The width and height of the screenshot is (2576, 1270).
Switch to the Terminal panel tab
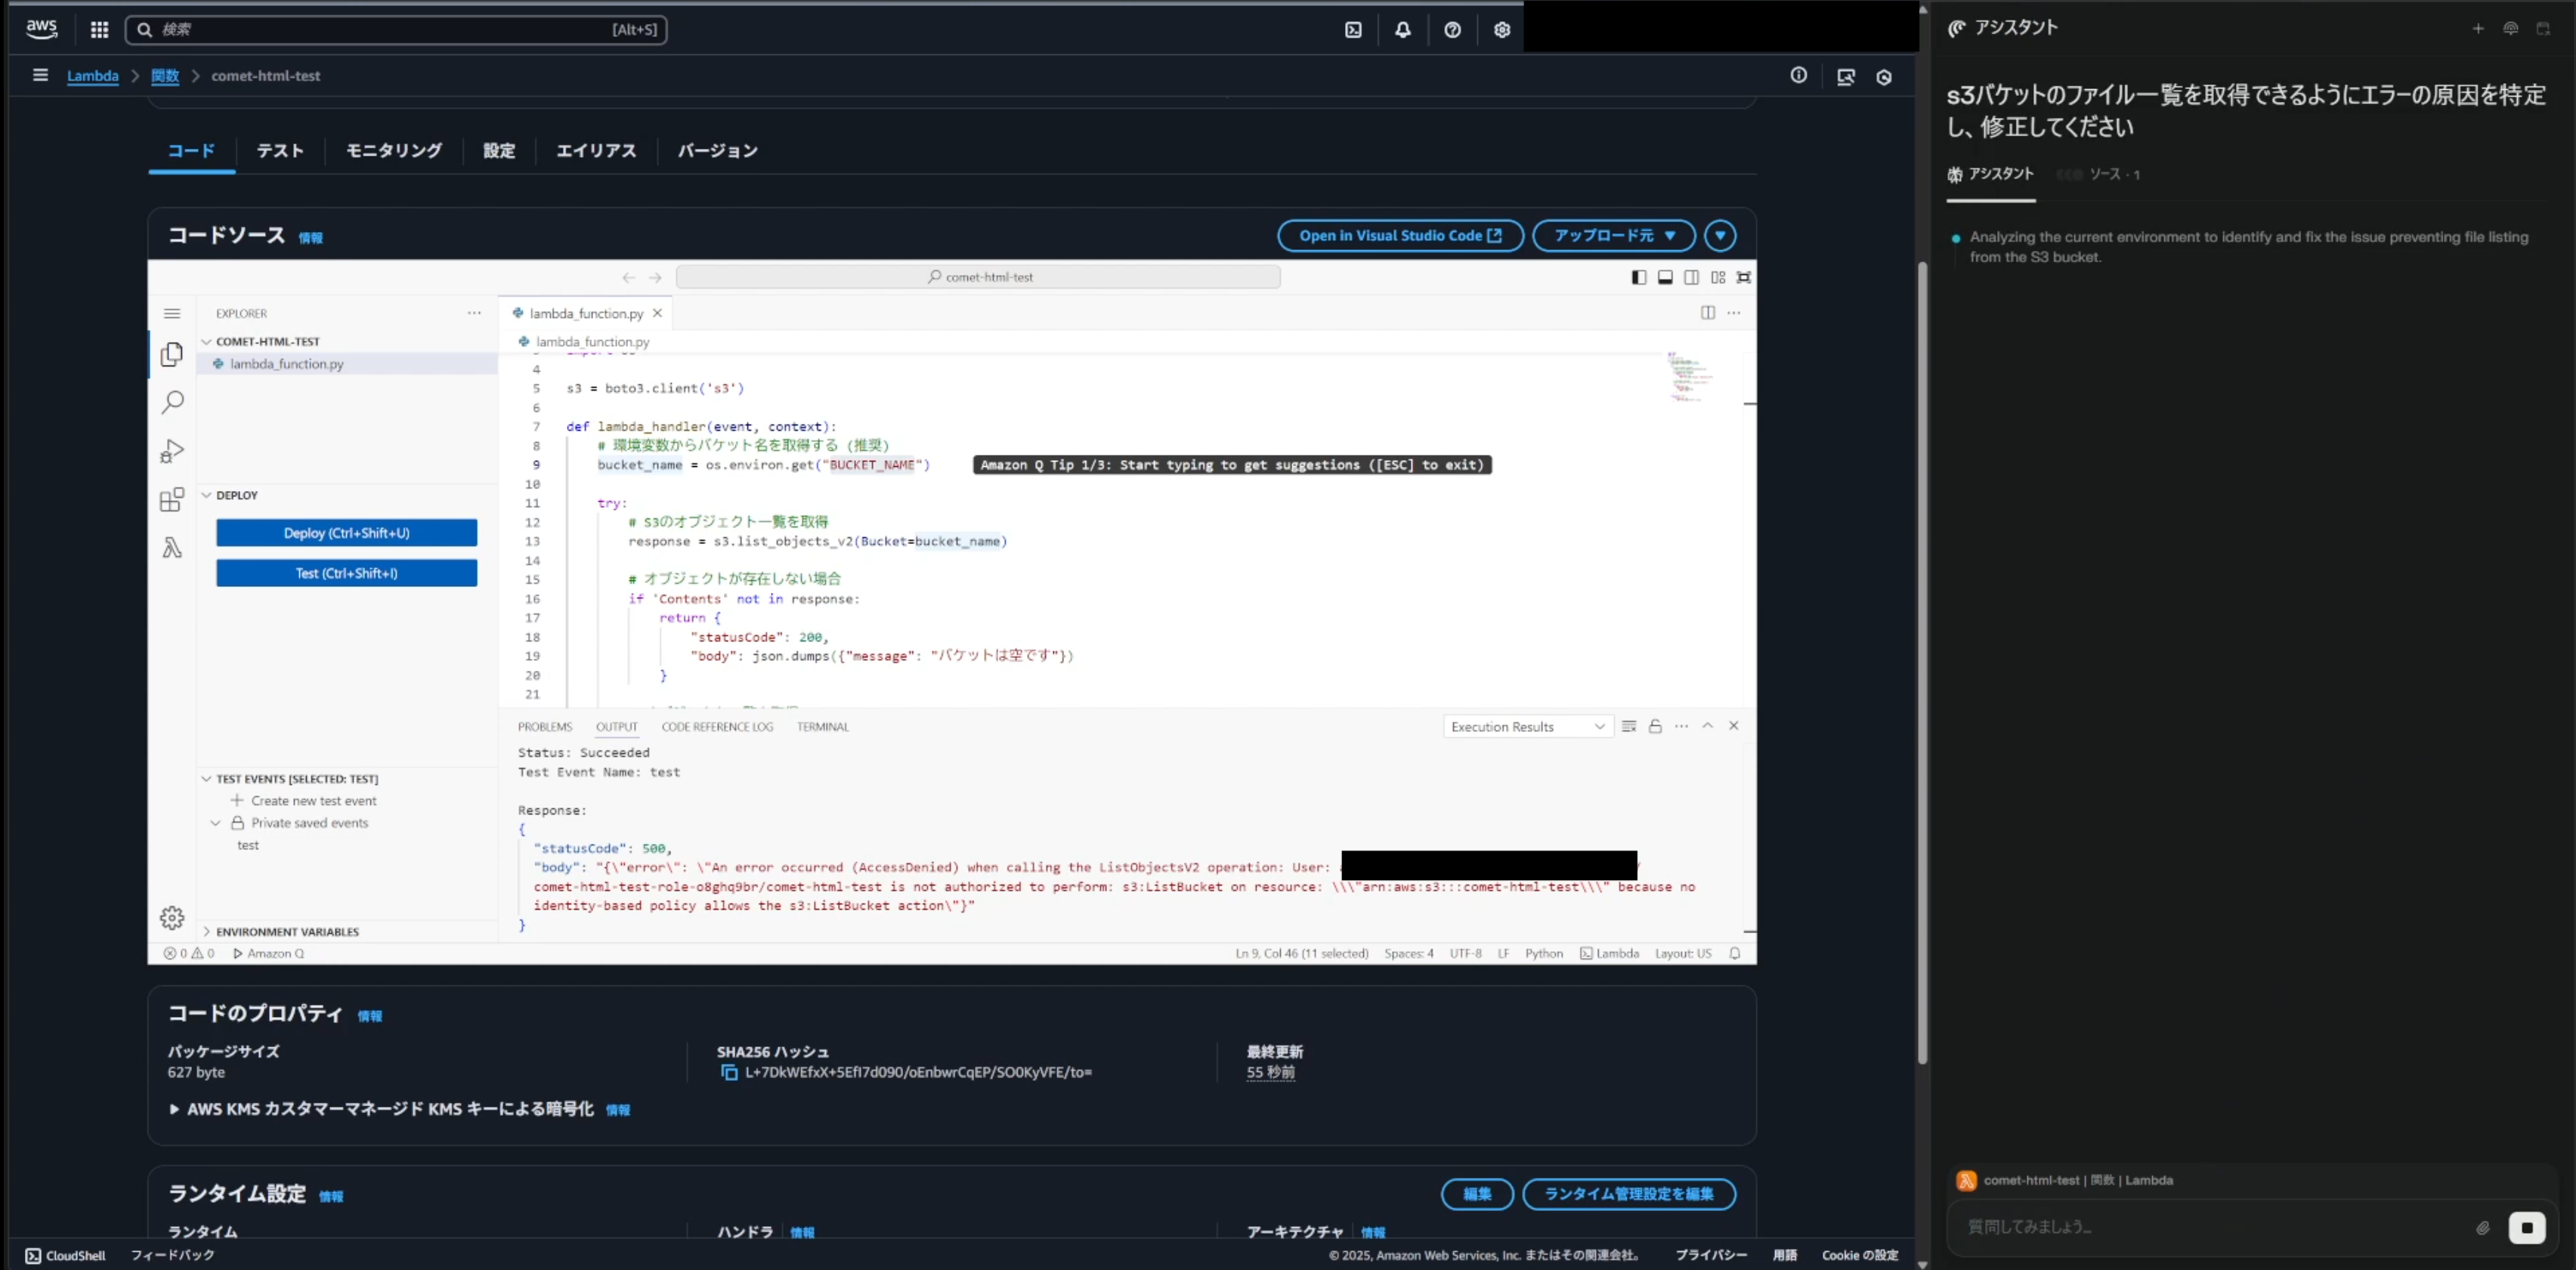pos(822,727)
